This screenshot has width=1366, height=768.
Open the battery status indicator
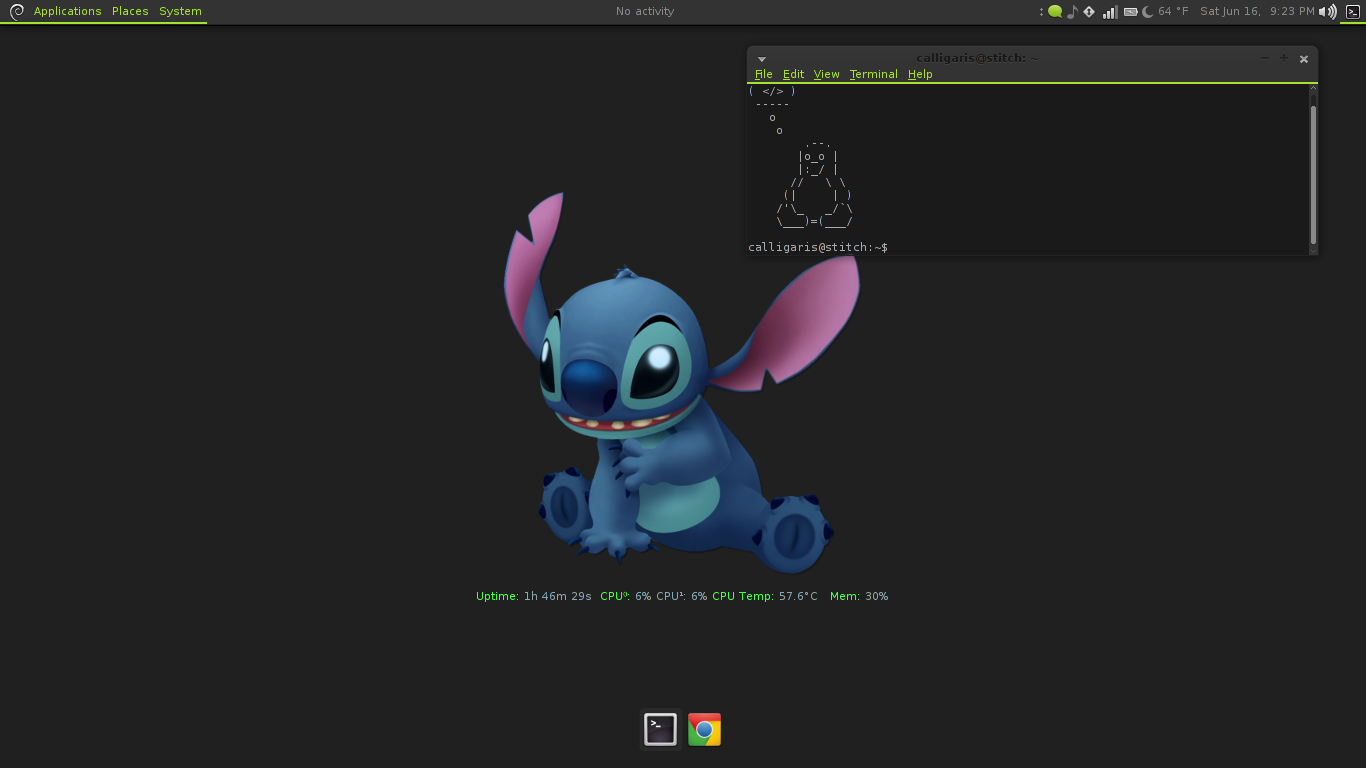click(x=1130, y=12)
